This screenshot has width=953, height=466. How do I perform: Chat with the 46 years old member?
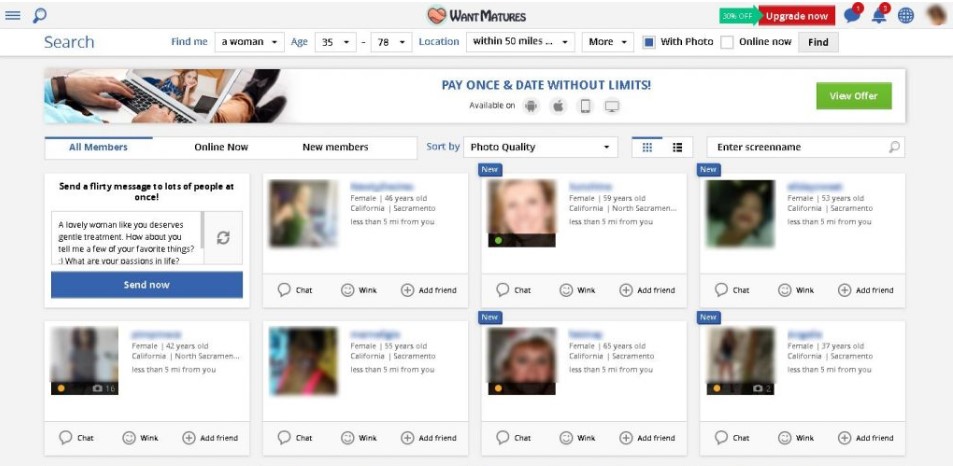(295, 290)
